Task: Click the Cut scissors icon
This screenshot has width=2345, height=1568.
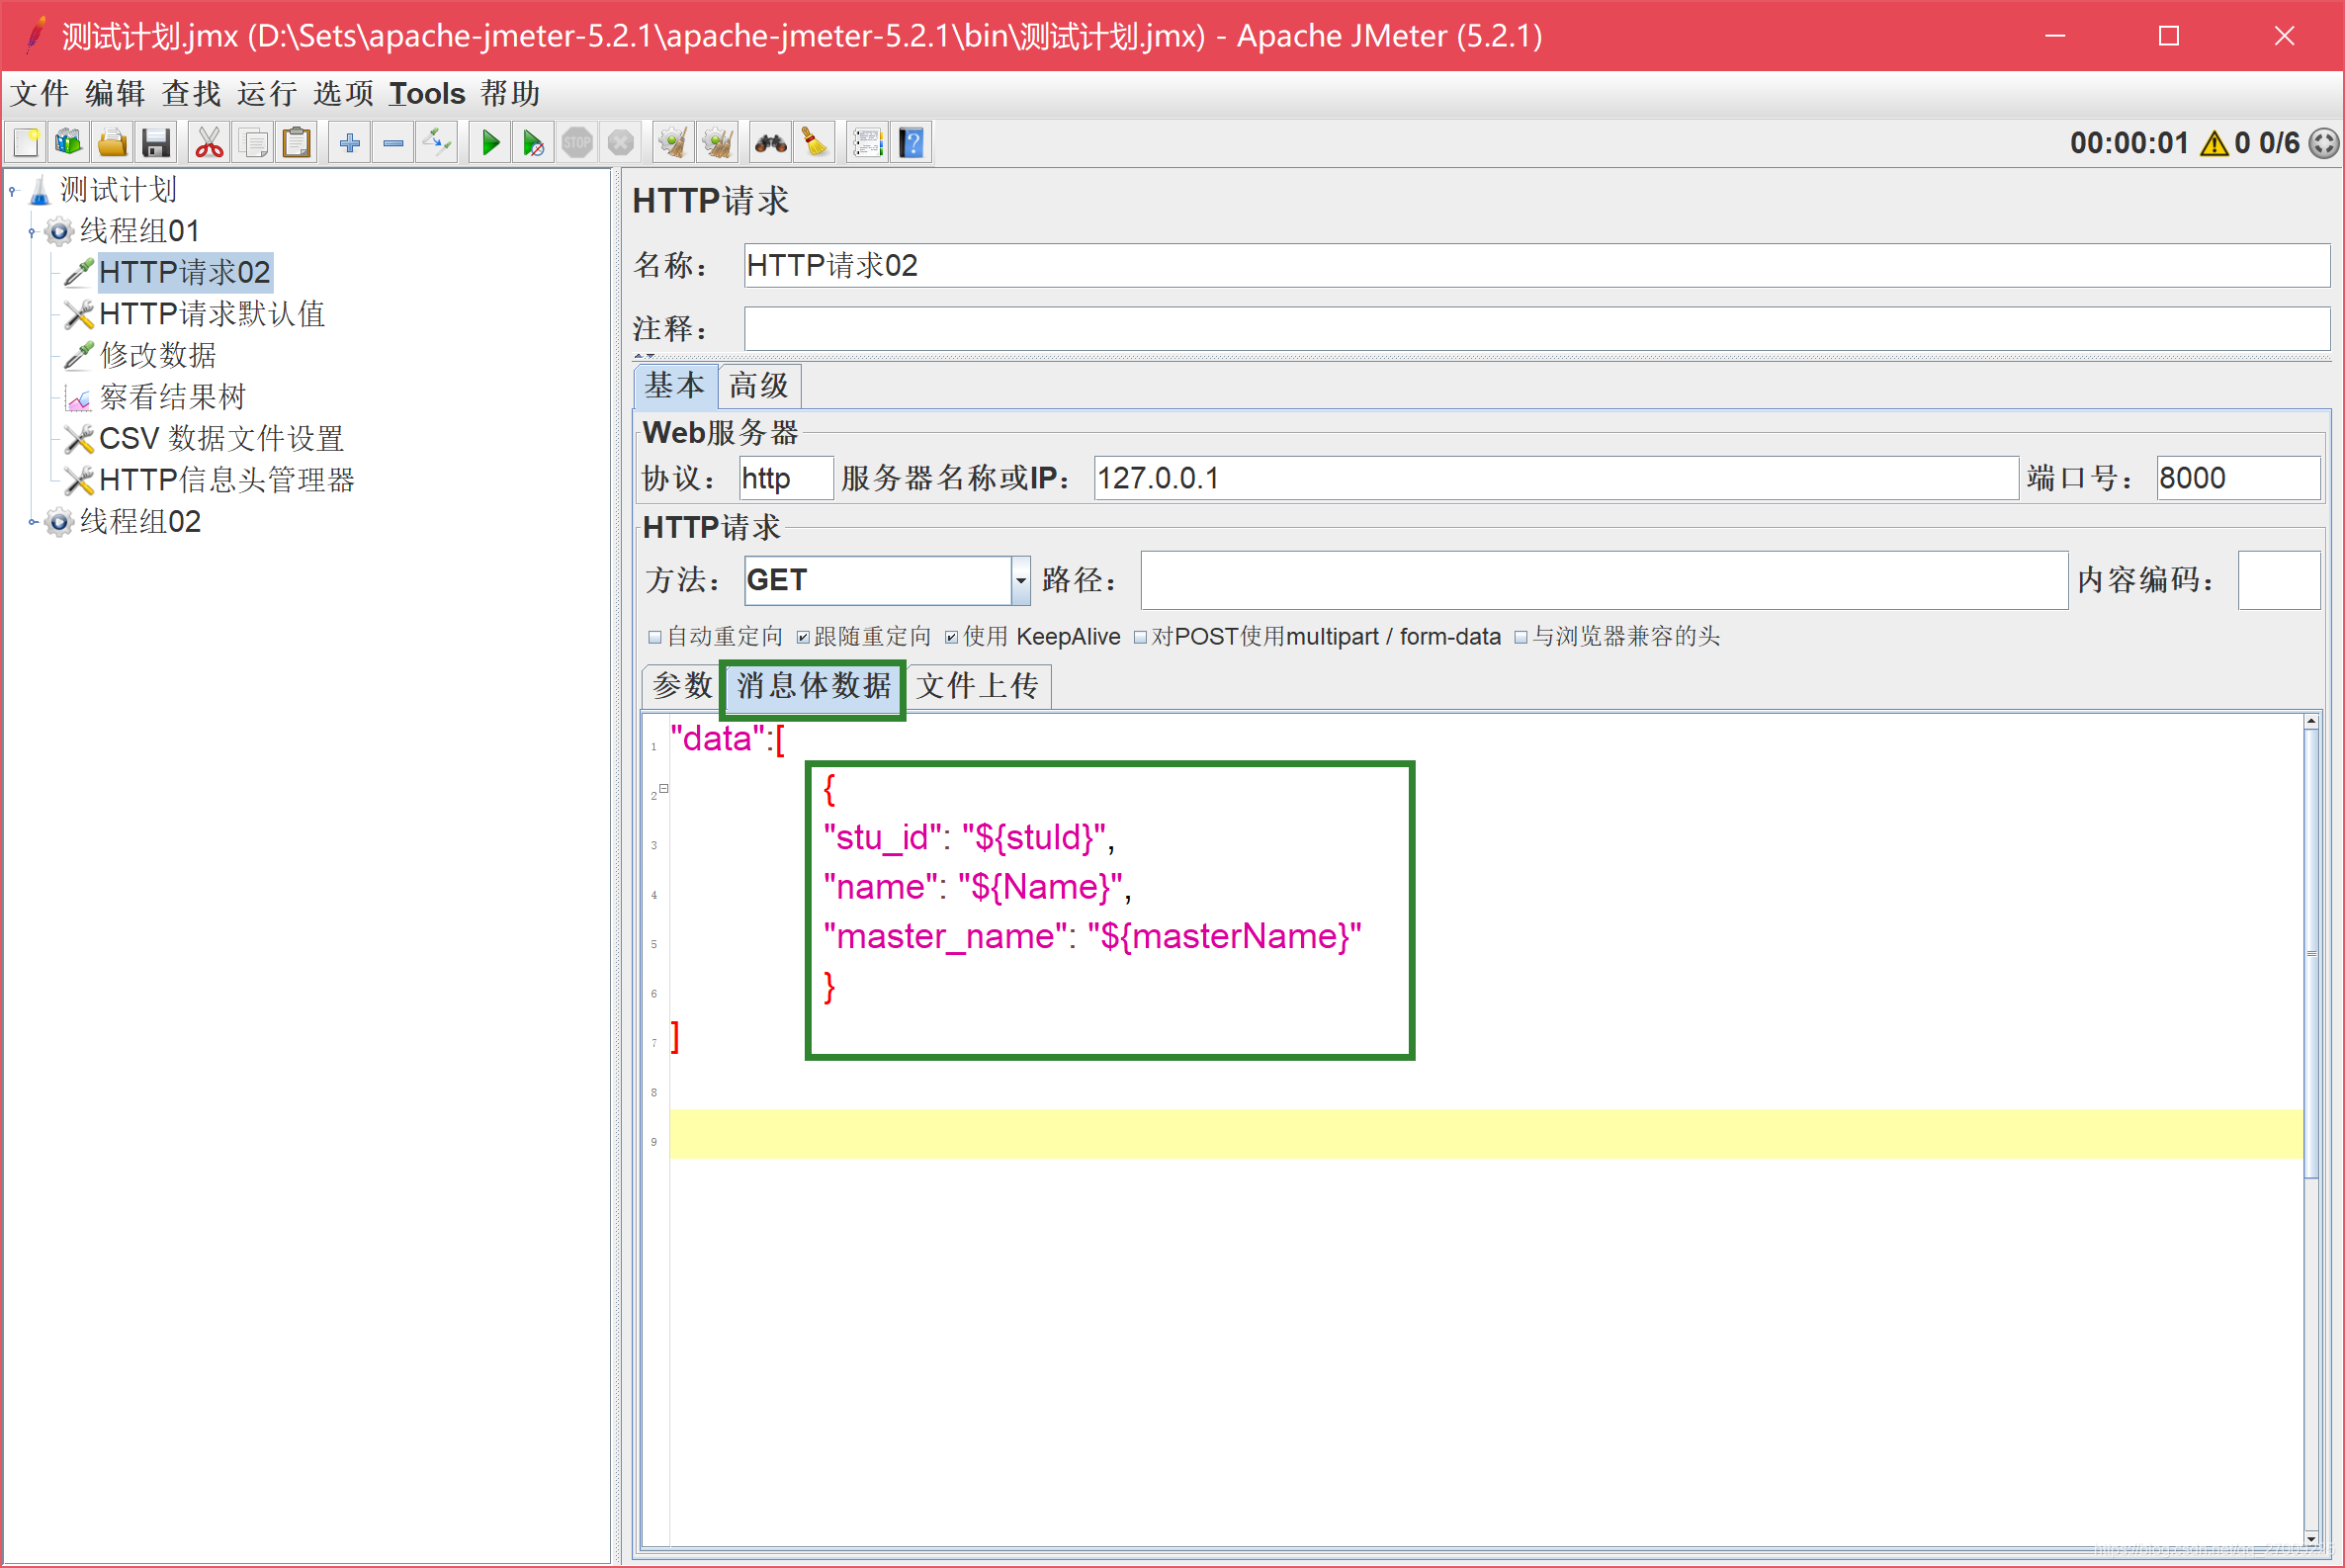Action: tap(209, 143)
